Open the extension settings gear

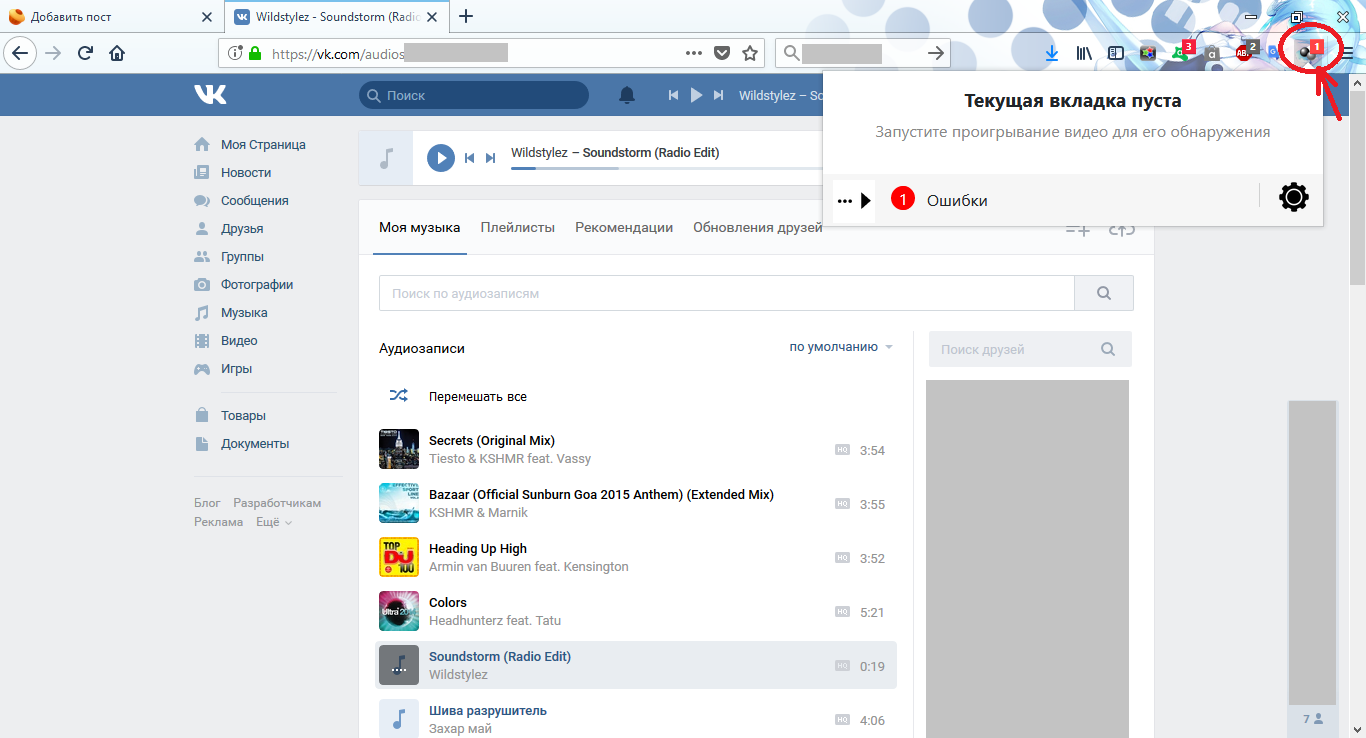[x=1293, y=198]
